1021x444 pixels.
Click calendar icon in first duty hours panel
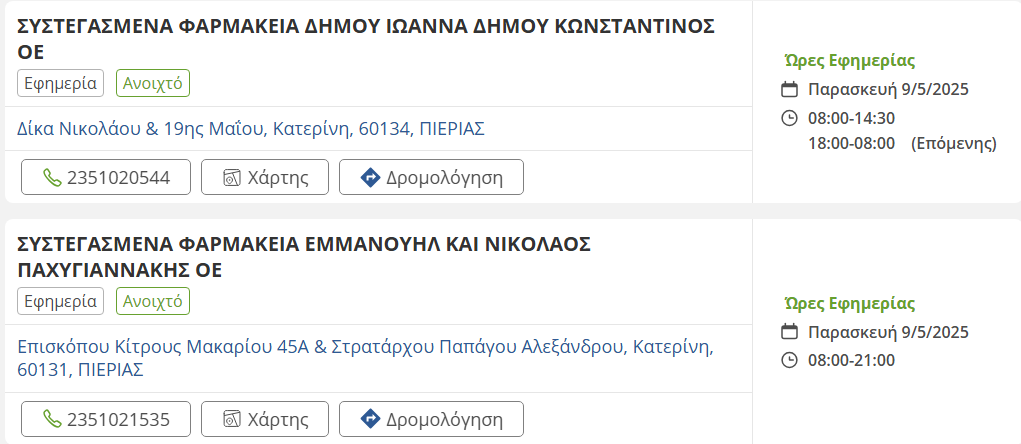tap(789, 89)
